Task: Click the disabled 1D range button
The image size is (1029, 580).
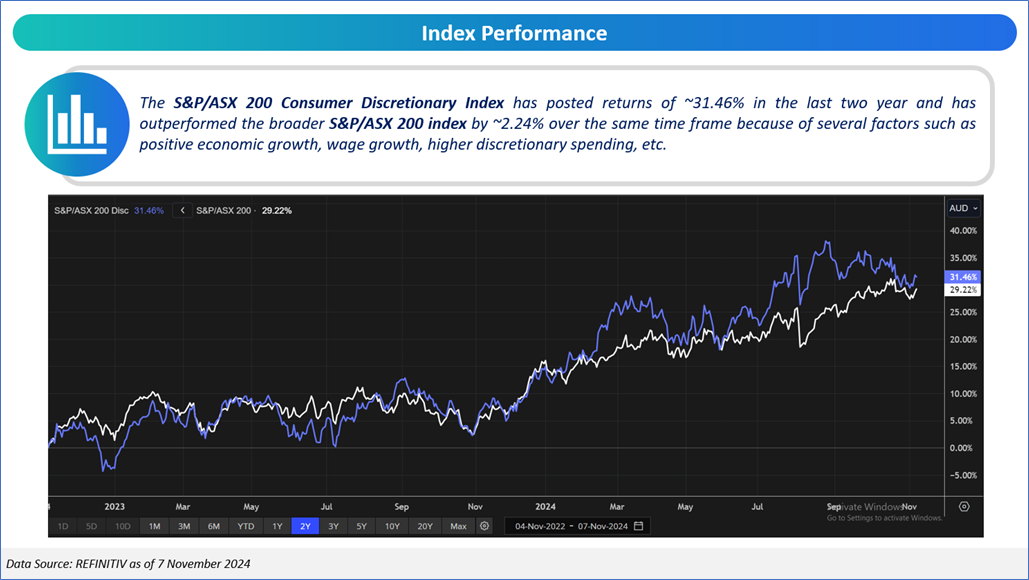Action: [x=63, y=526]
